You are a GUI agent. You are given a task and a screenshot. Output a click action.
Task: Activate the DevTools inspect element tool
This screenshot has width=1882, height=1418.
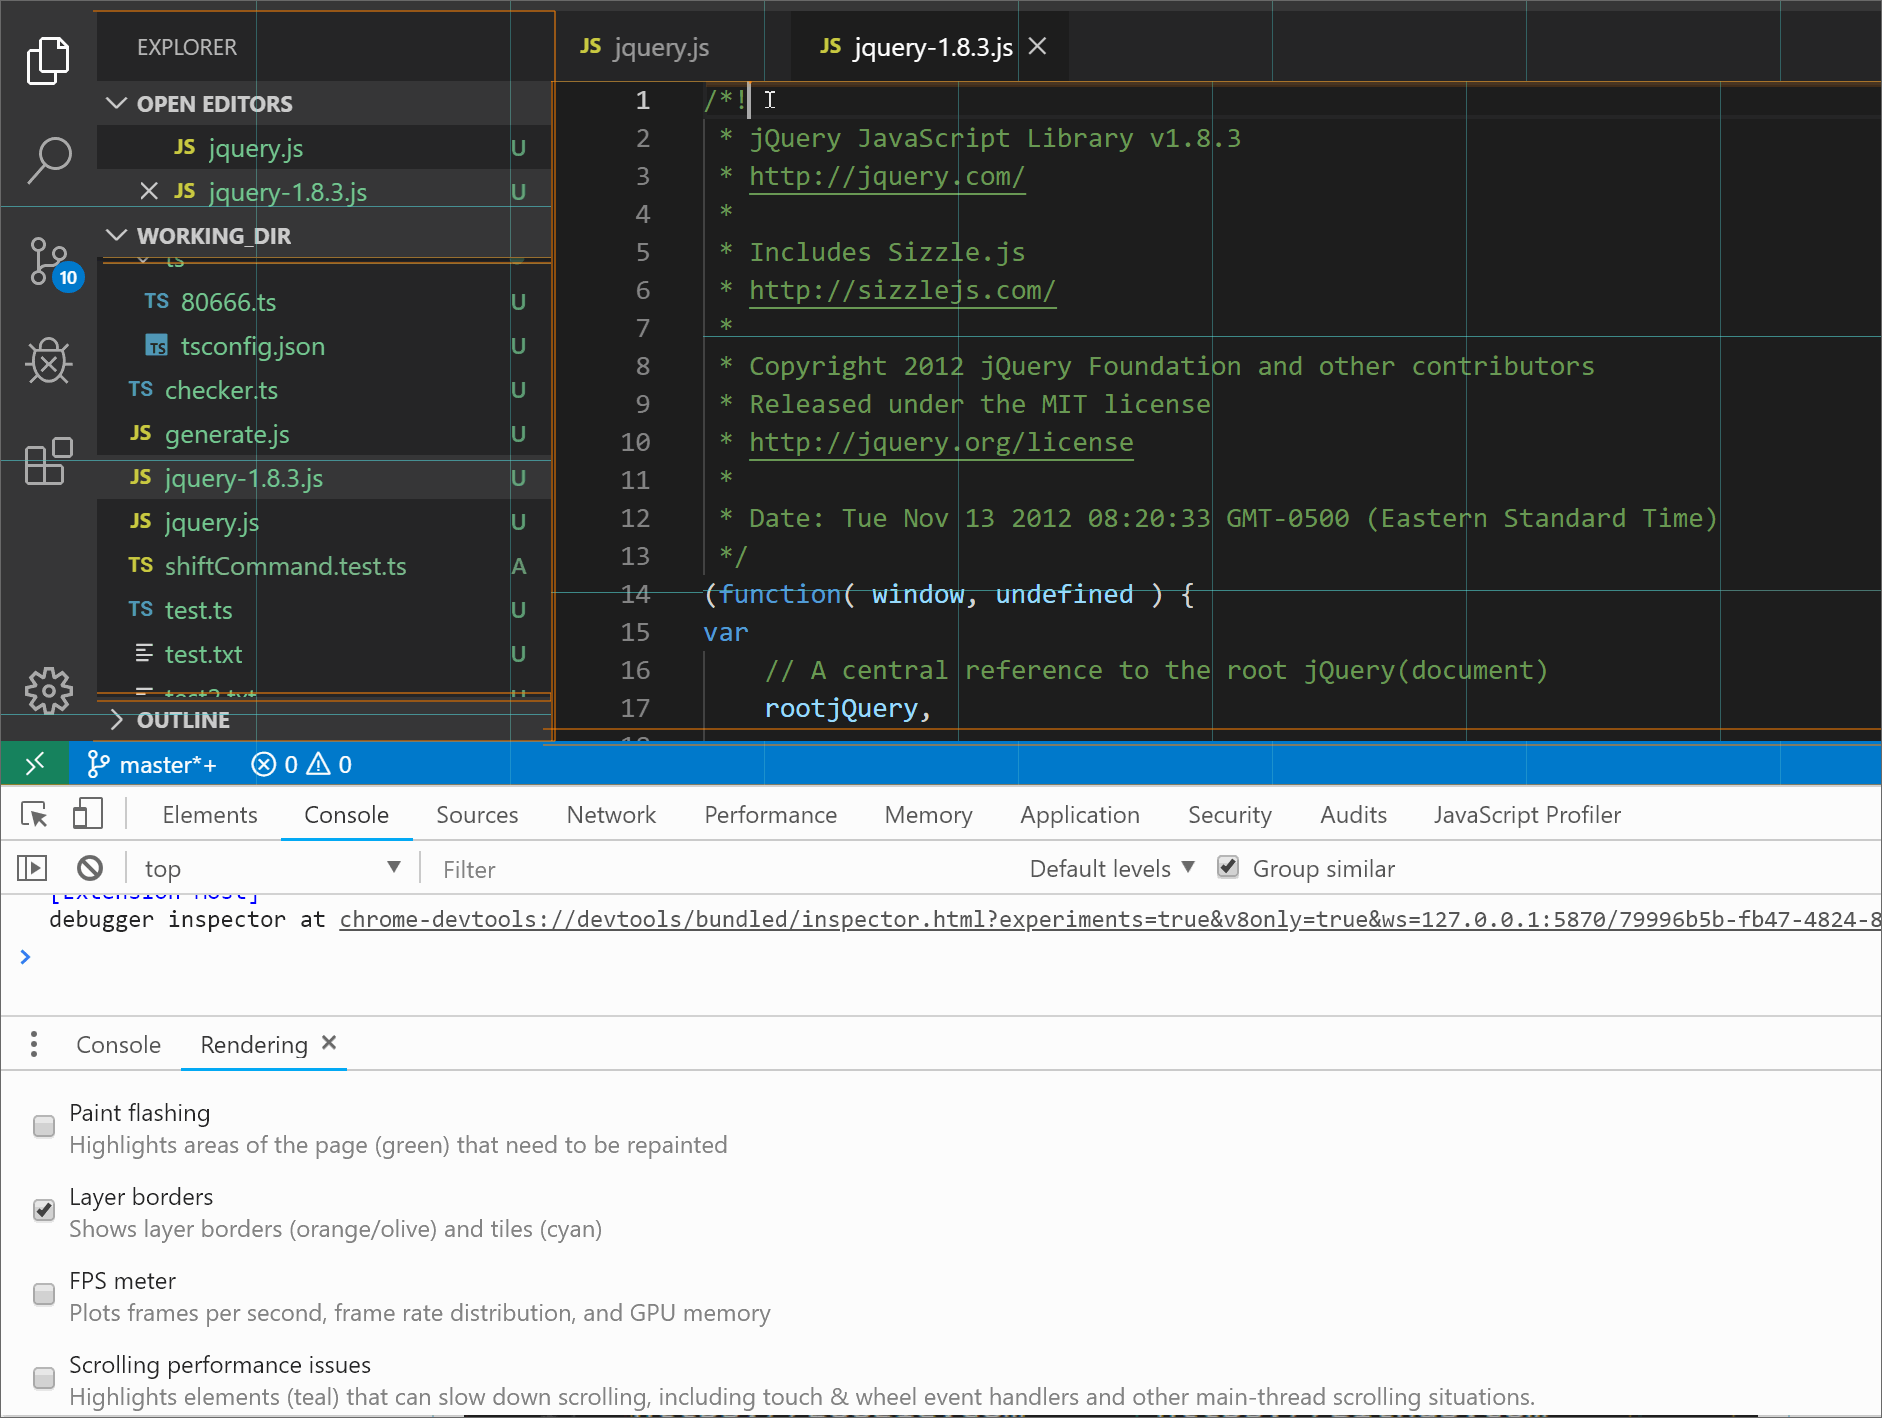click(35, 815)
